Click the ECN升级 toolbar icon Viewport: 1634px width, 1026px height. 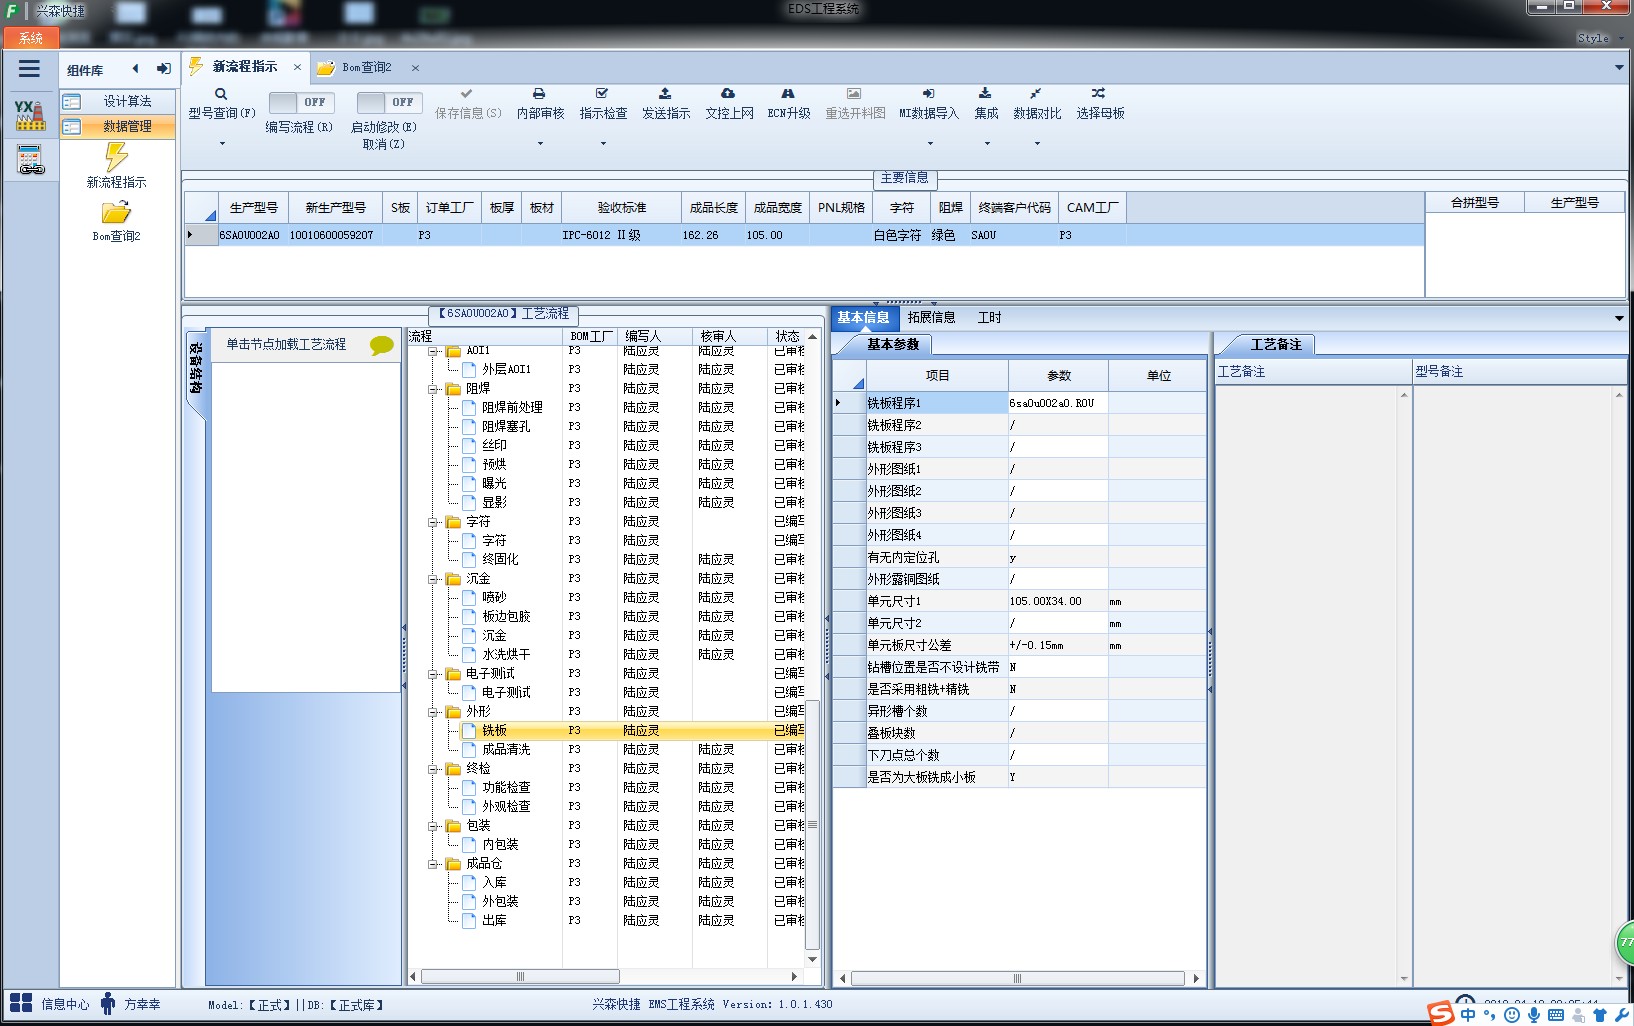(788, 93)
